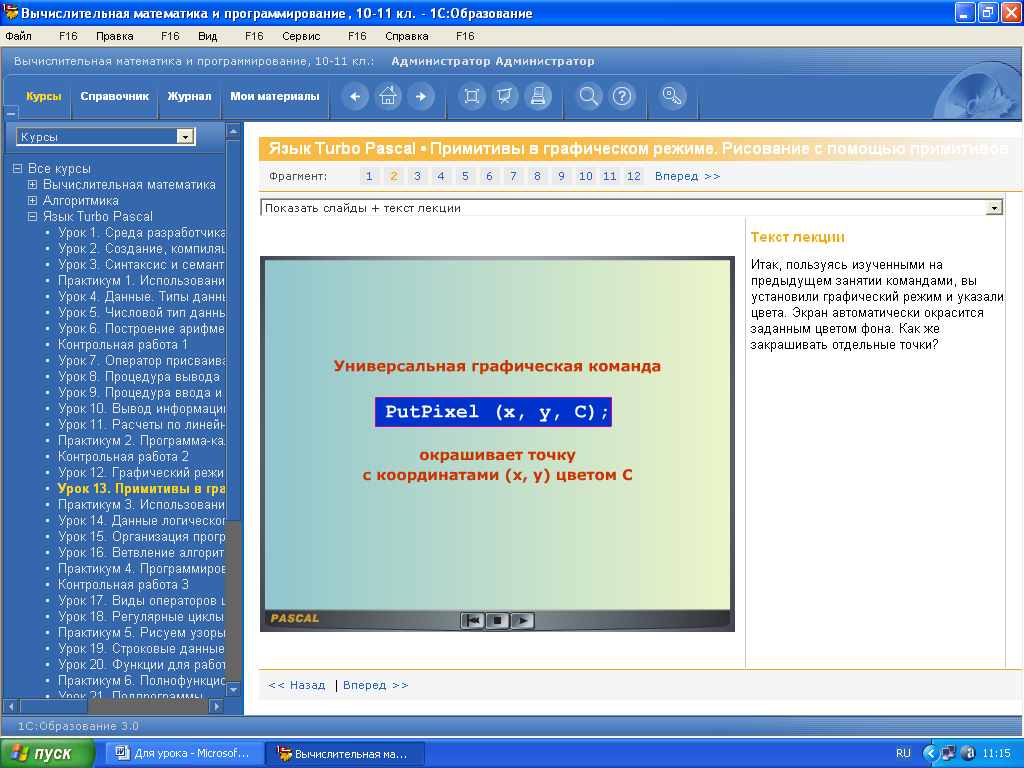Go to fragment 8
Screen dimensions: 1024x768
[x=537, y=176]
